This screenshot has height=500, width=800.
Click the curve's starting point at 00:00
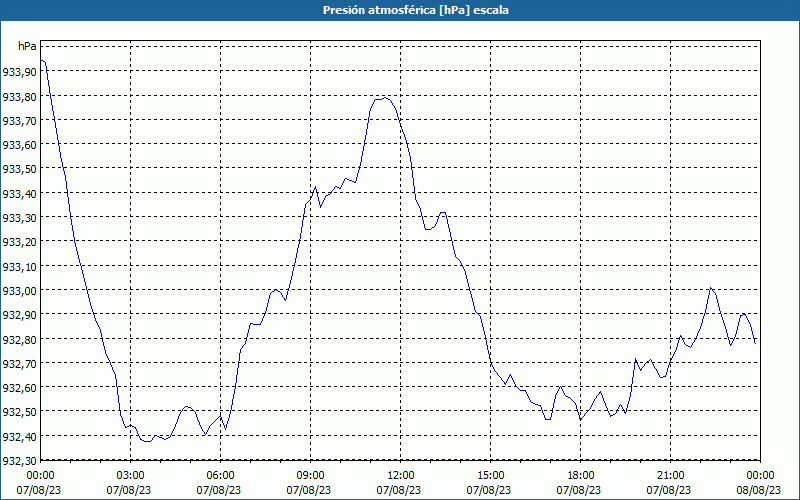point(41,61)
